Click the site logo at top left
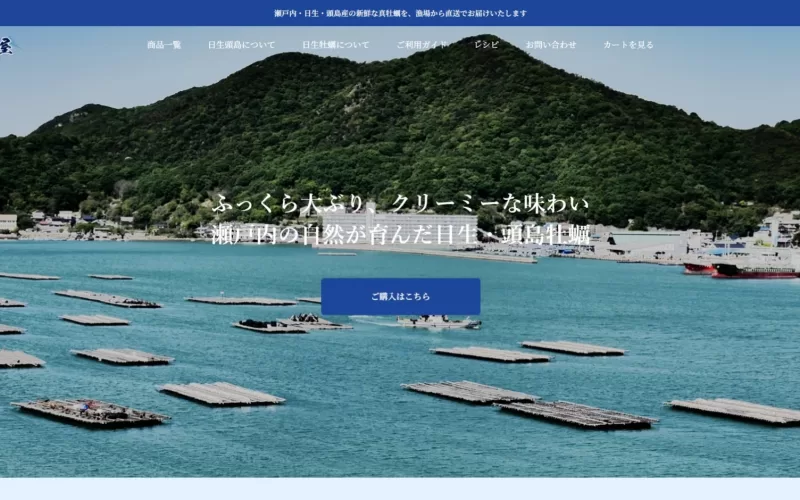This screenshot has height=500, width=800. (x=6, y=45)
